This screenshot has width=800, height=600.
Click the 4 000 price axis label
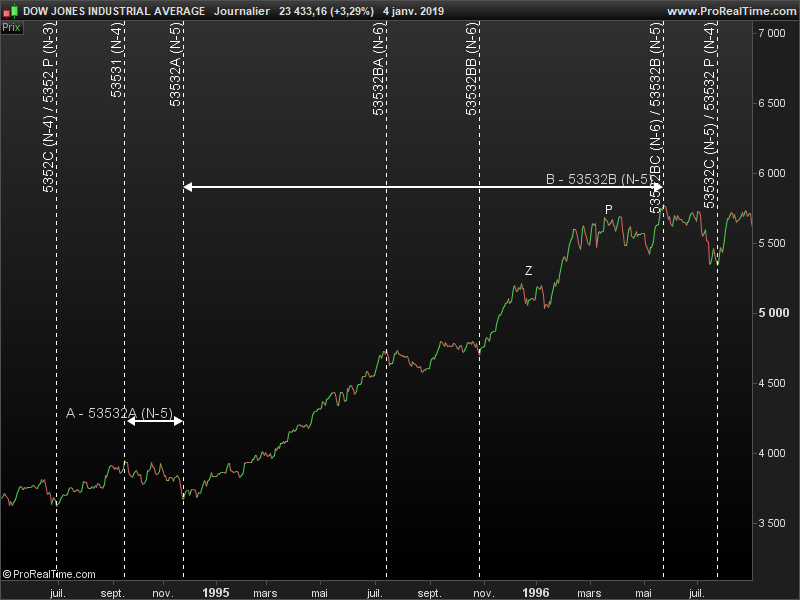click(x=772, y=453)
